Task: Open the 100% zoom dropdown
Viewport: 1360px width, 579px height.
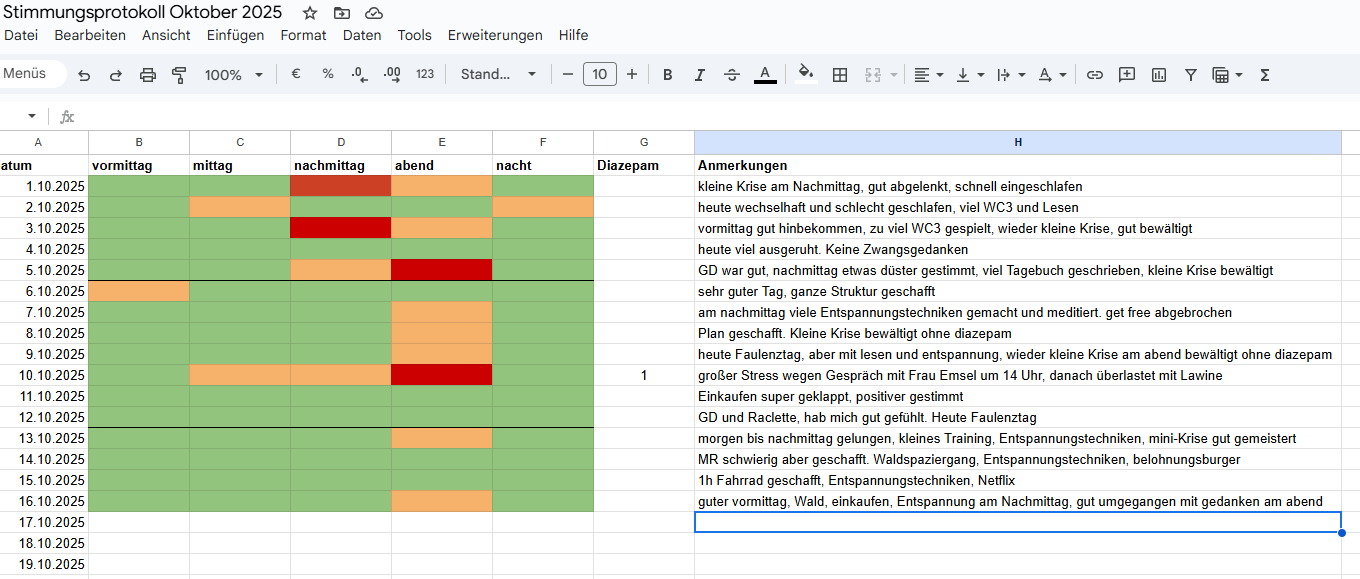Action: click(x=234, y=75)
